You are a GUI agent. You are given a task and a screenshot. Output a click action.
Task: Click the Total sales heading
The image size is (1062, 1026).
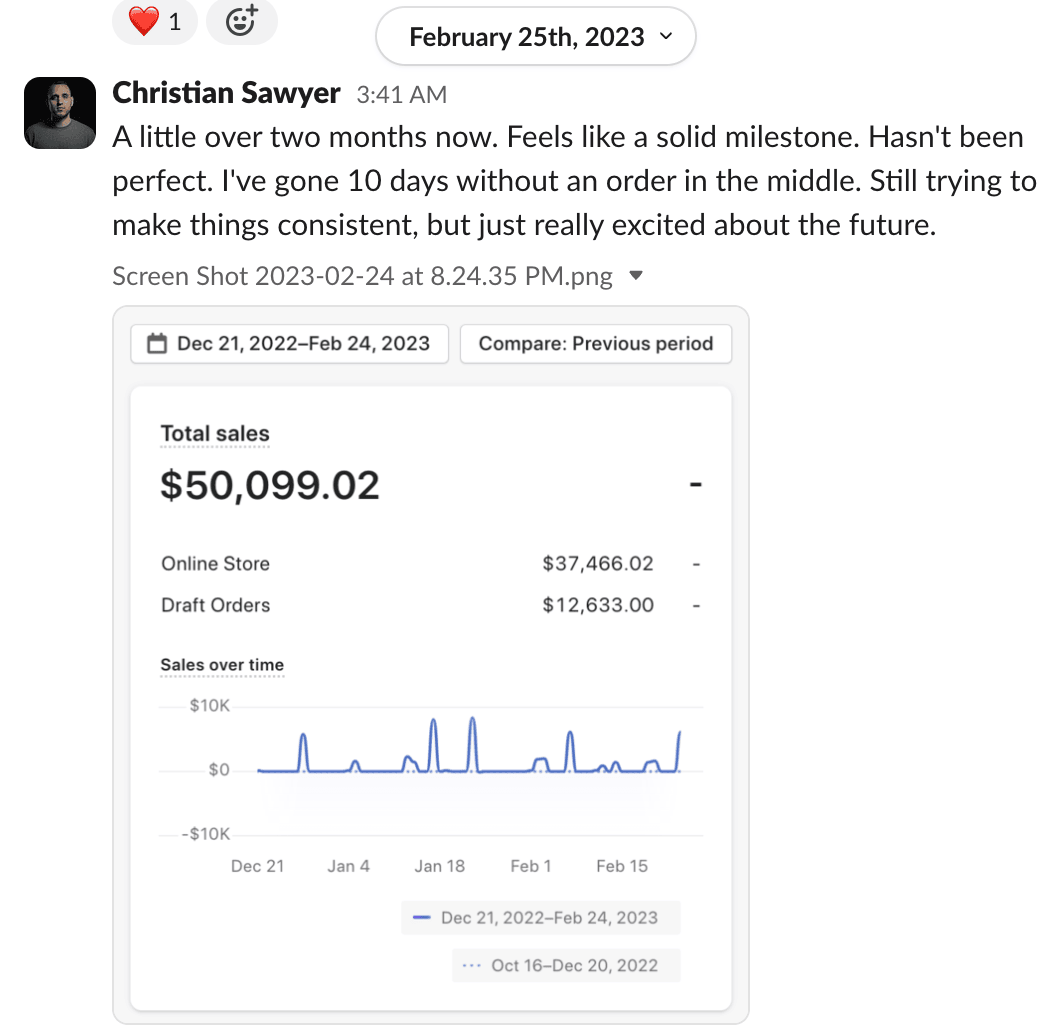click(215, 434)
